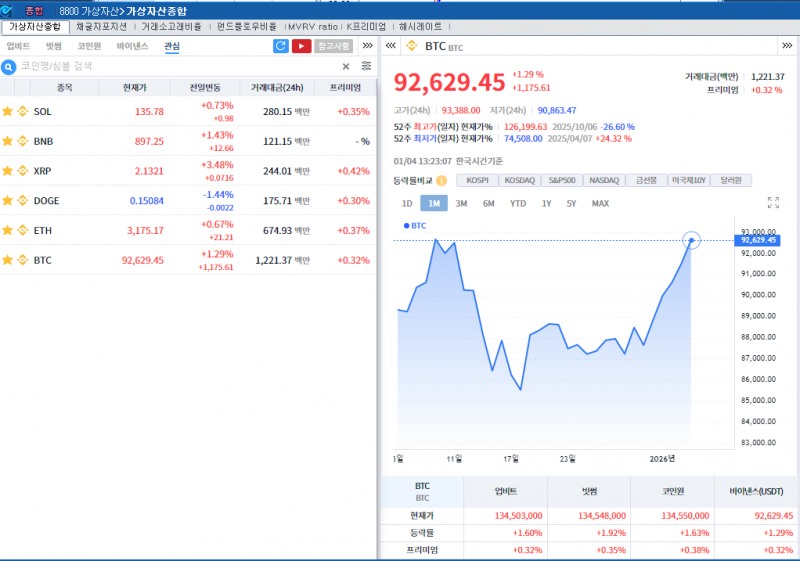Toggle NASDAQ comparison on chart
Viewport: 800px width, 561px height.
pyautogui.click(x=604, y=181)
